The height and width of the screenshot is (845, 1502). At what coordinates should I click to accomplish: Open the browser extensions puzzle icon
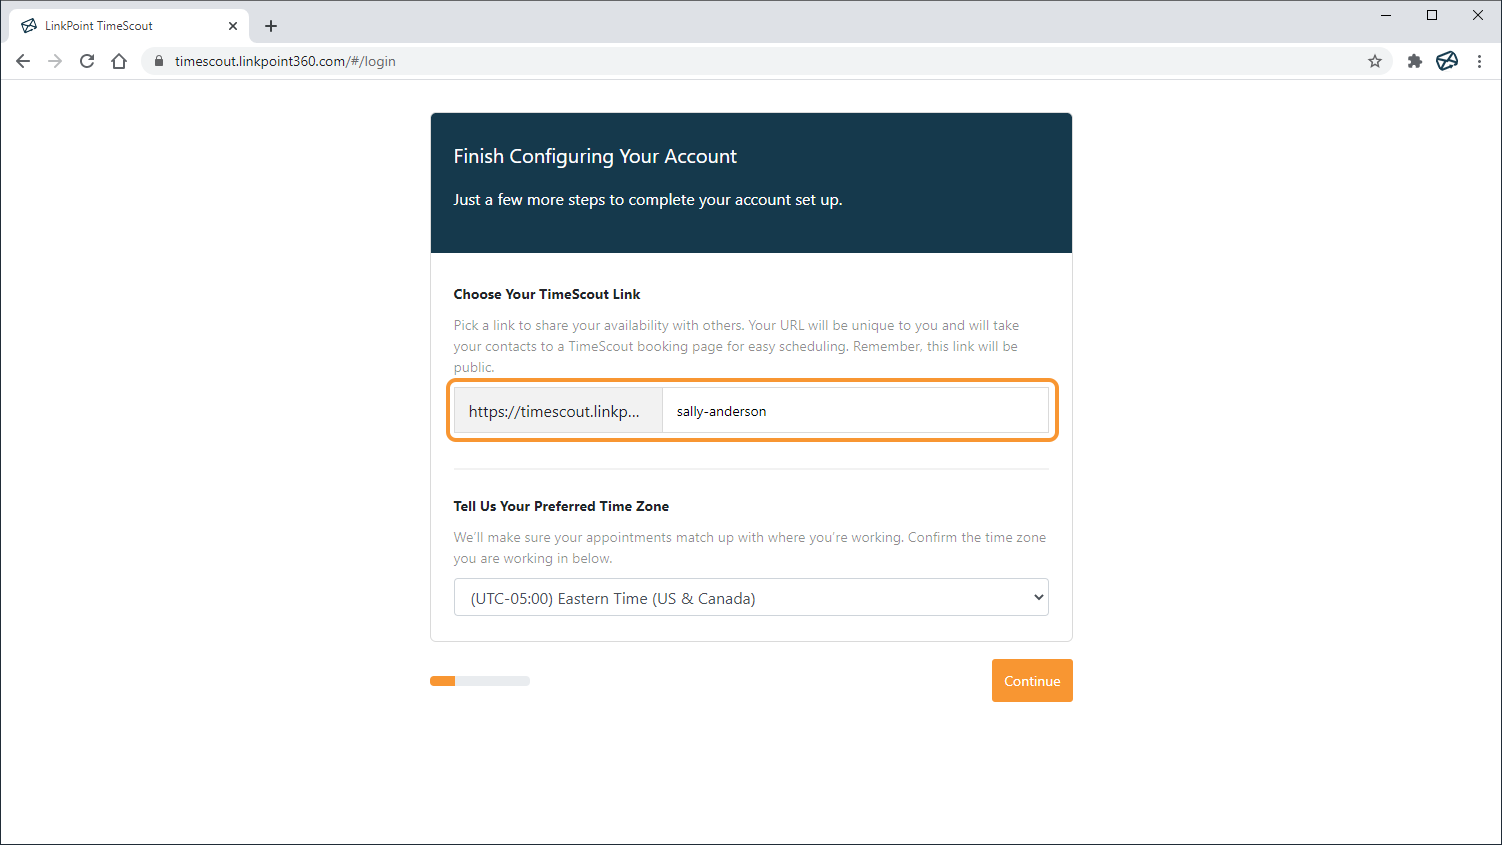point(1414,61)
